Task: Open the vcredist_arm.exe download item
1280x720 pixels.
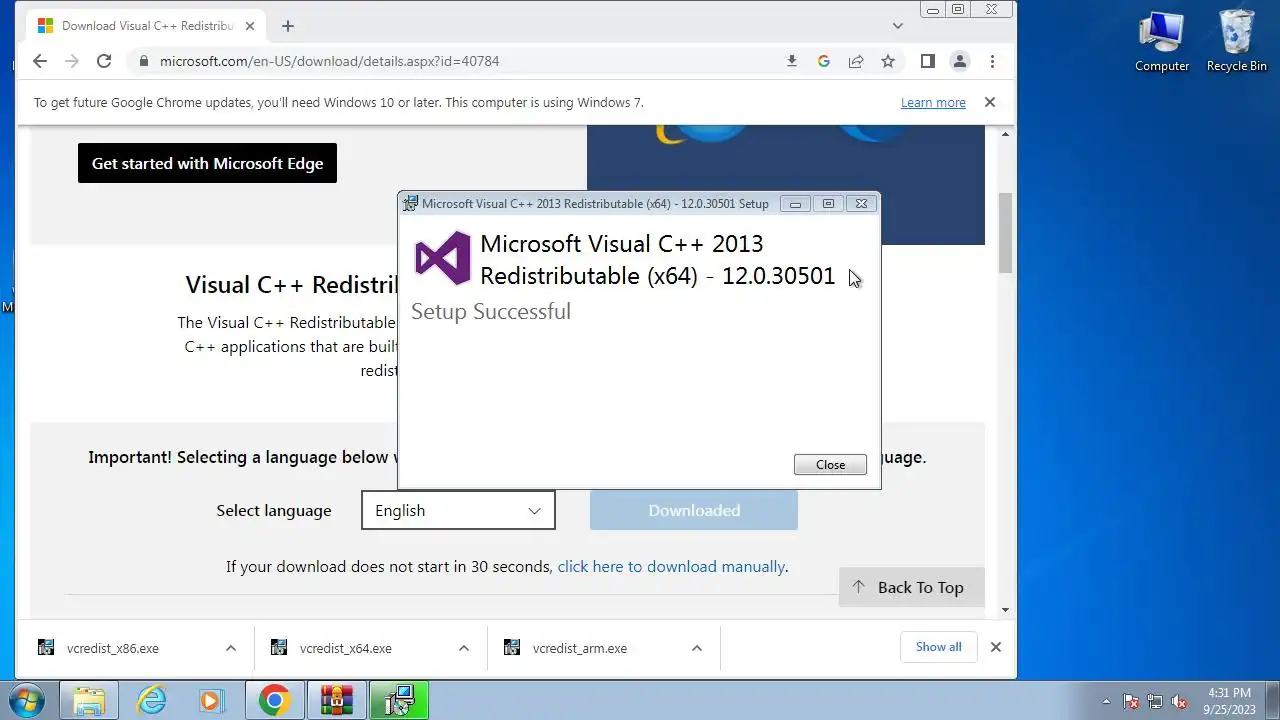Action: click(579, 648)
